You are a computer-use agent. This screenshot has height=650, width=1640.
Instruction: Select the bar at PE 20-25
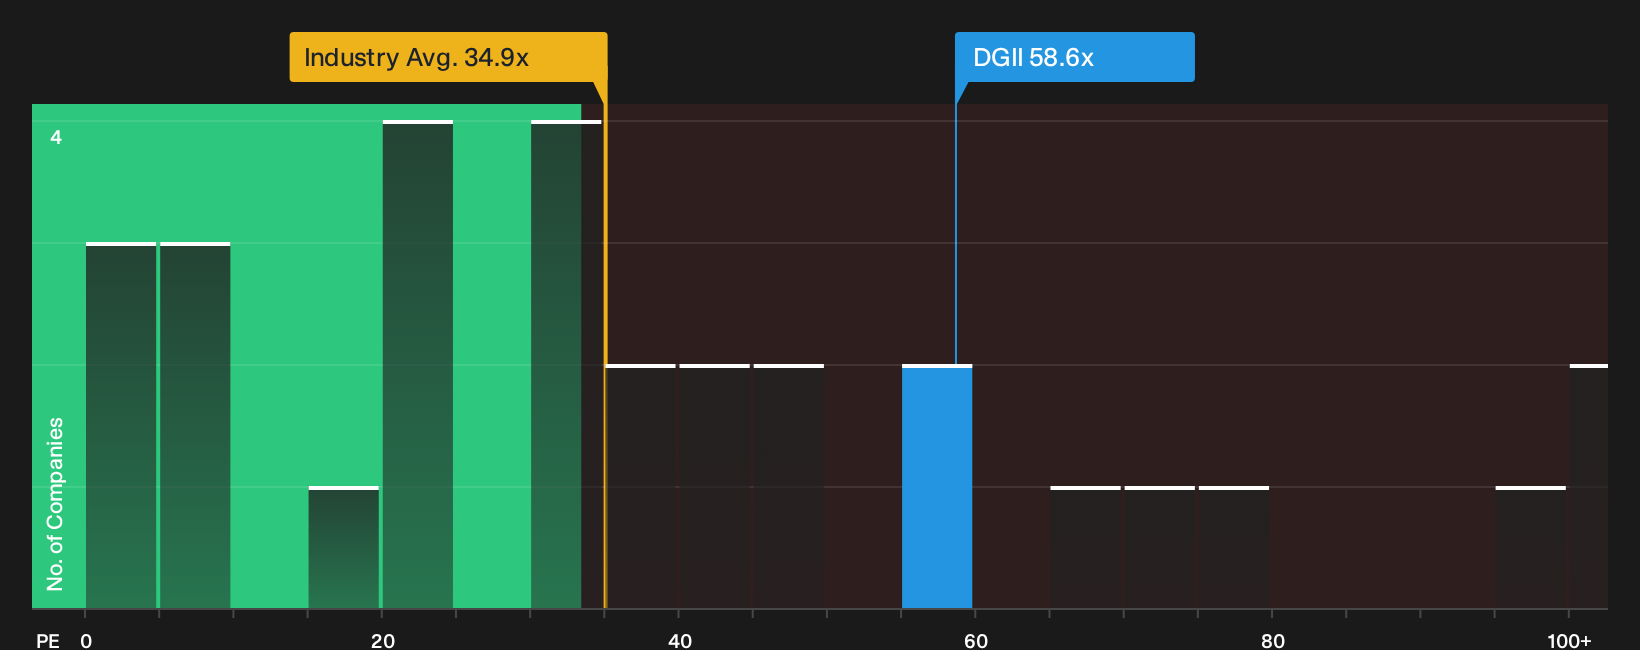tap(418, 364)
